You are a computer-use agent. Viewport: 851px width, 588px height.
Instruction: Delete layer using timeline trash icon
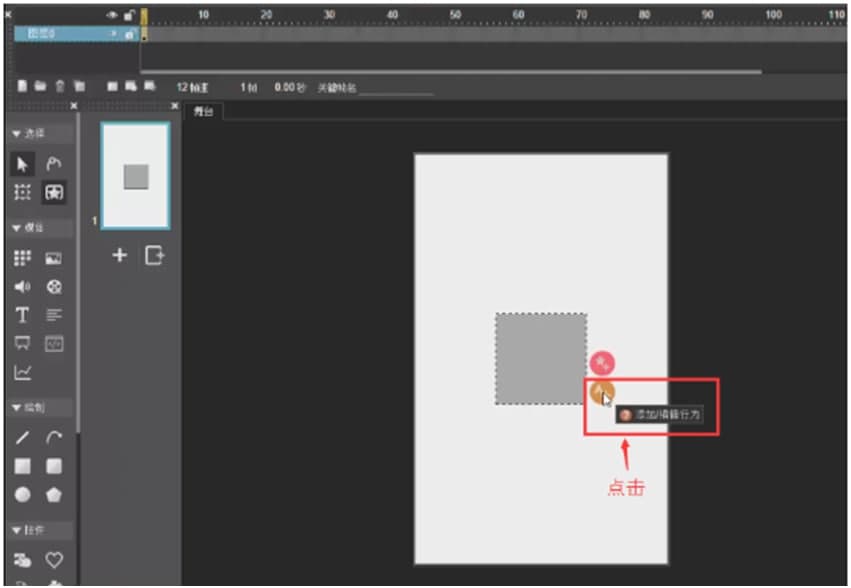[59, 87]
